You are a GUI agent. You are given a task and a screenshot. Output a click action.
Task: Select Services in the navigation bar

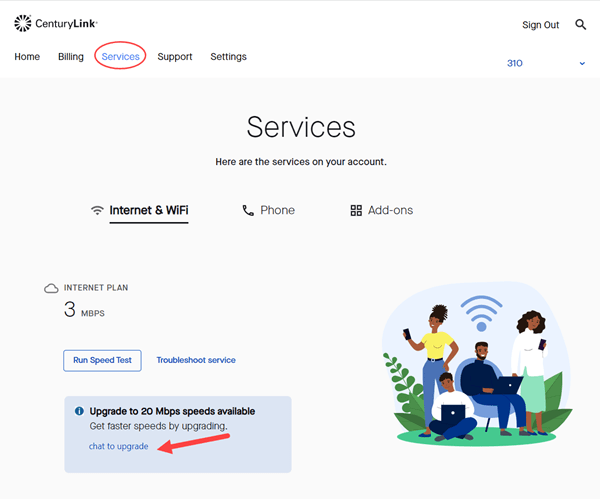pyautogui.click(x=120, y=57)
